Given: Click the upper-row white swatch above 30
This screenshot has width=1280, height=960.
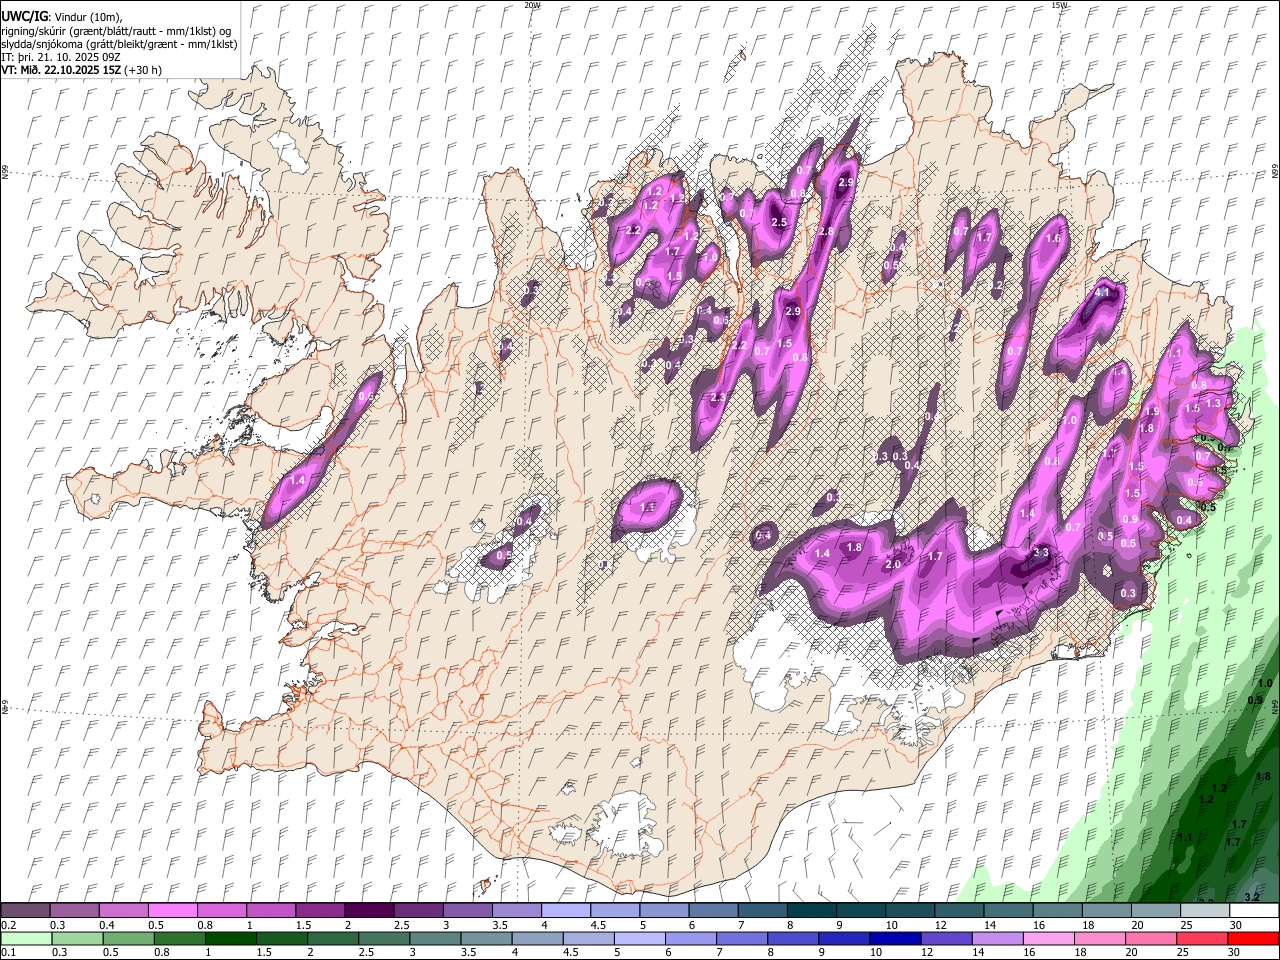Looking at the screenshot, I should 1254,911.
